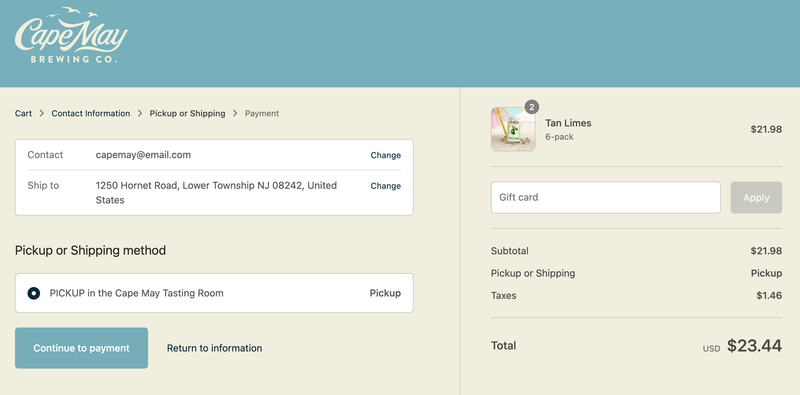Select PICKUP in the Cape May Tasting Room radio

(x=34, y=293)
